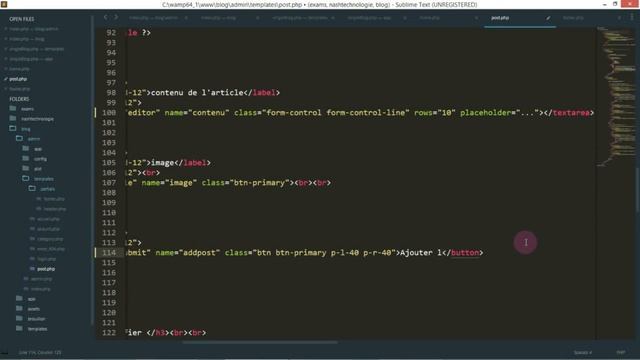Viewport: 640px width, 360px height.
Task: Select the config folder name
Action: pyautogui.click(x=40, y=159)
